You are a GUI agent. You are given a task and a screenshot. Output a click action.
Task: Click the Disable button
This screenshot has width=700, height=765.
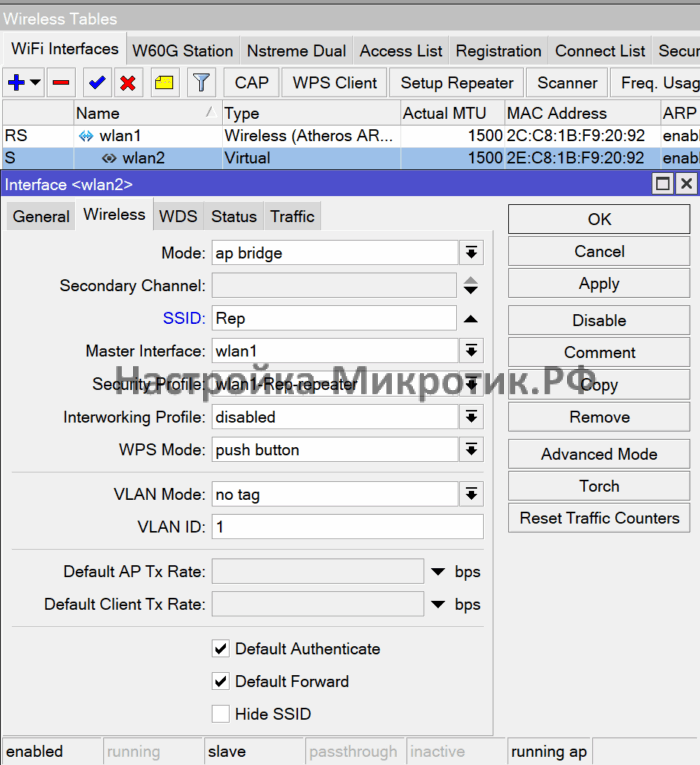[599, 320]
